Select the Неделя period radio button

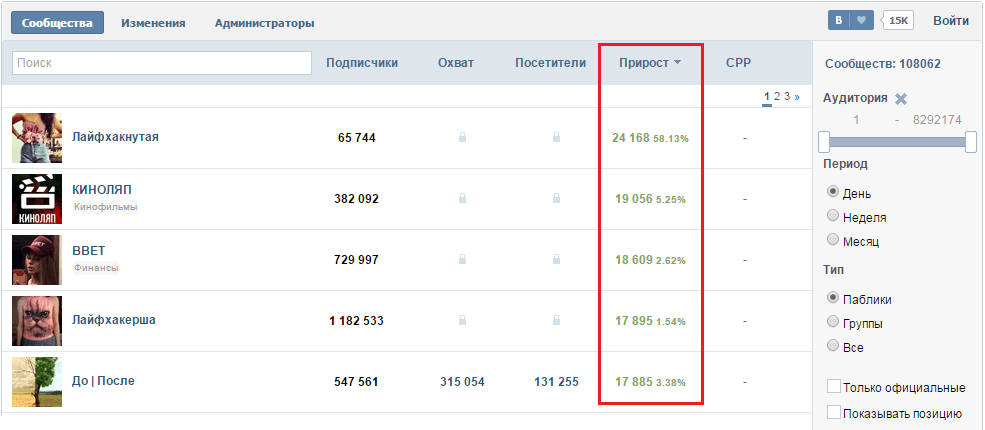[833, 216]
